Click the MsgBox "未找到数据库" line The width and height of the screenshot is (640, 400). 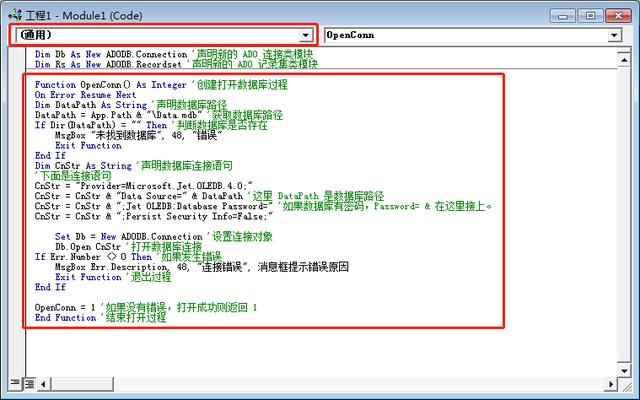click(x=139, y=136)
